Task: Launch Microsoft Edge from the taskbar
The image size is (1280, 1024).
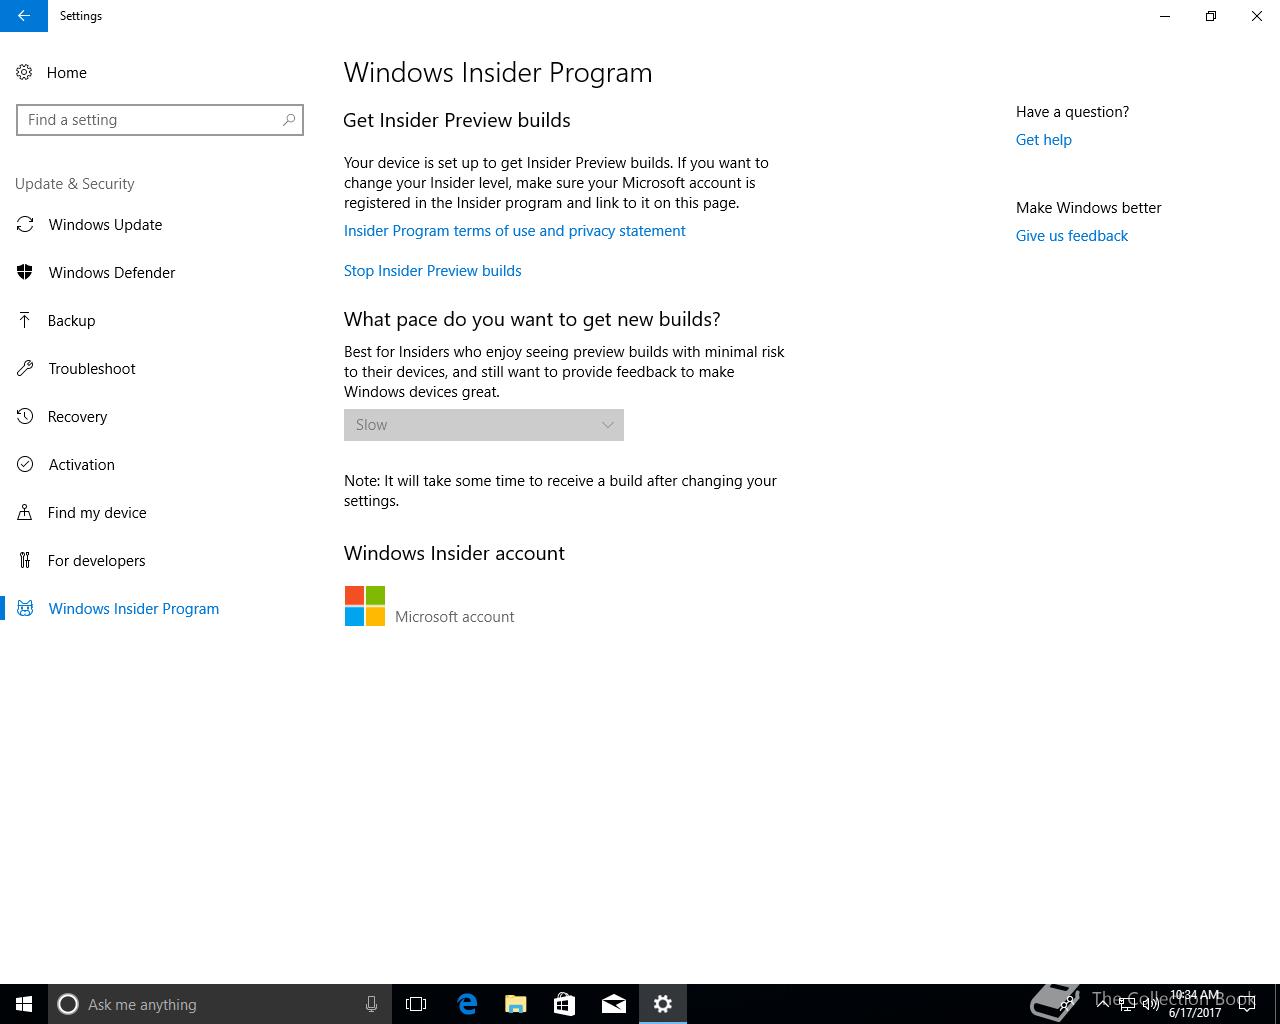Action: pyautogui.click(x=467, y=1004)
